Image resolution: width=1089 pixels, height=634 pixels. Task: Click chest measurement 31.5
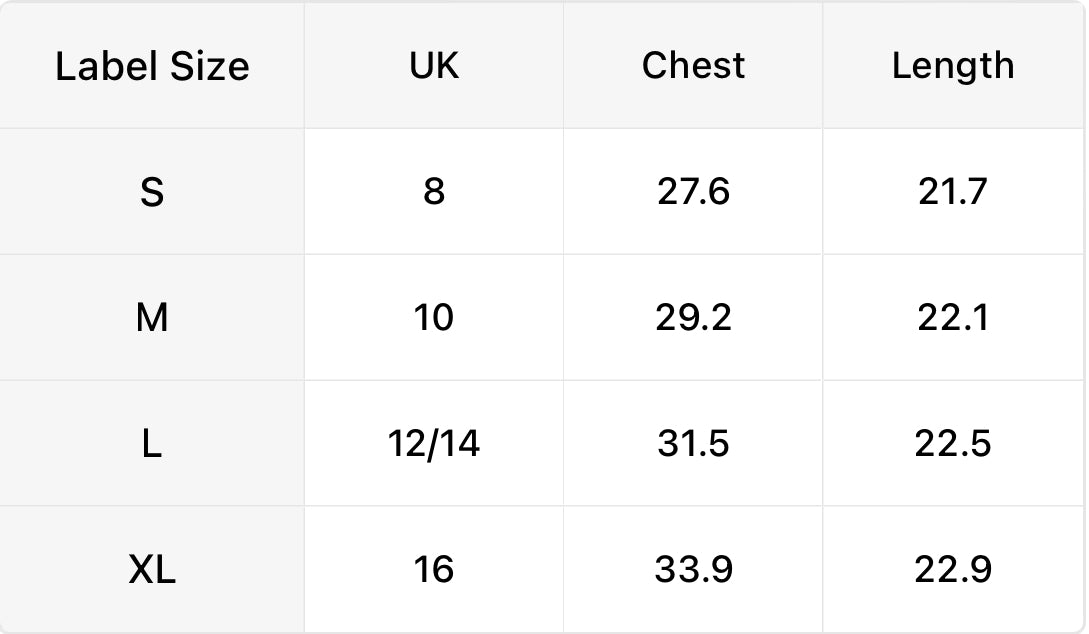(x=693, y=443)
